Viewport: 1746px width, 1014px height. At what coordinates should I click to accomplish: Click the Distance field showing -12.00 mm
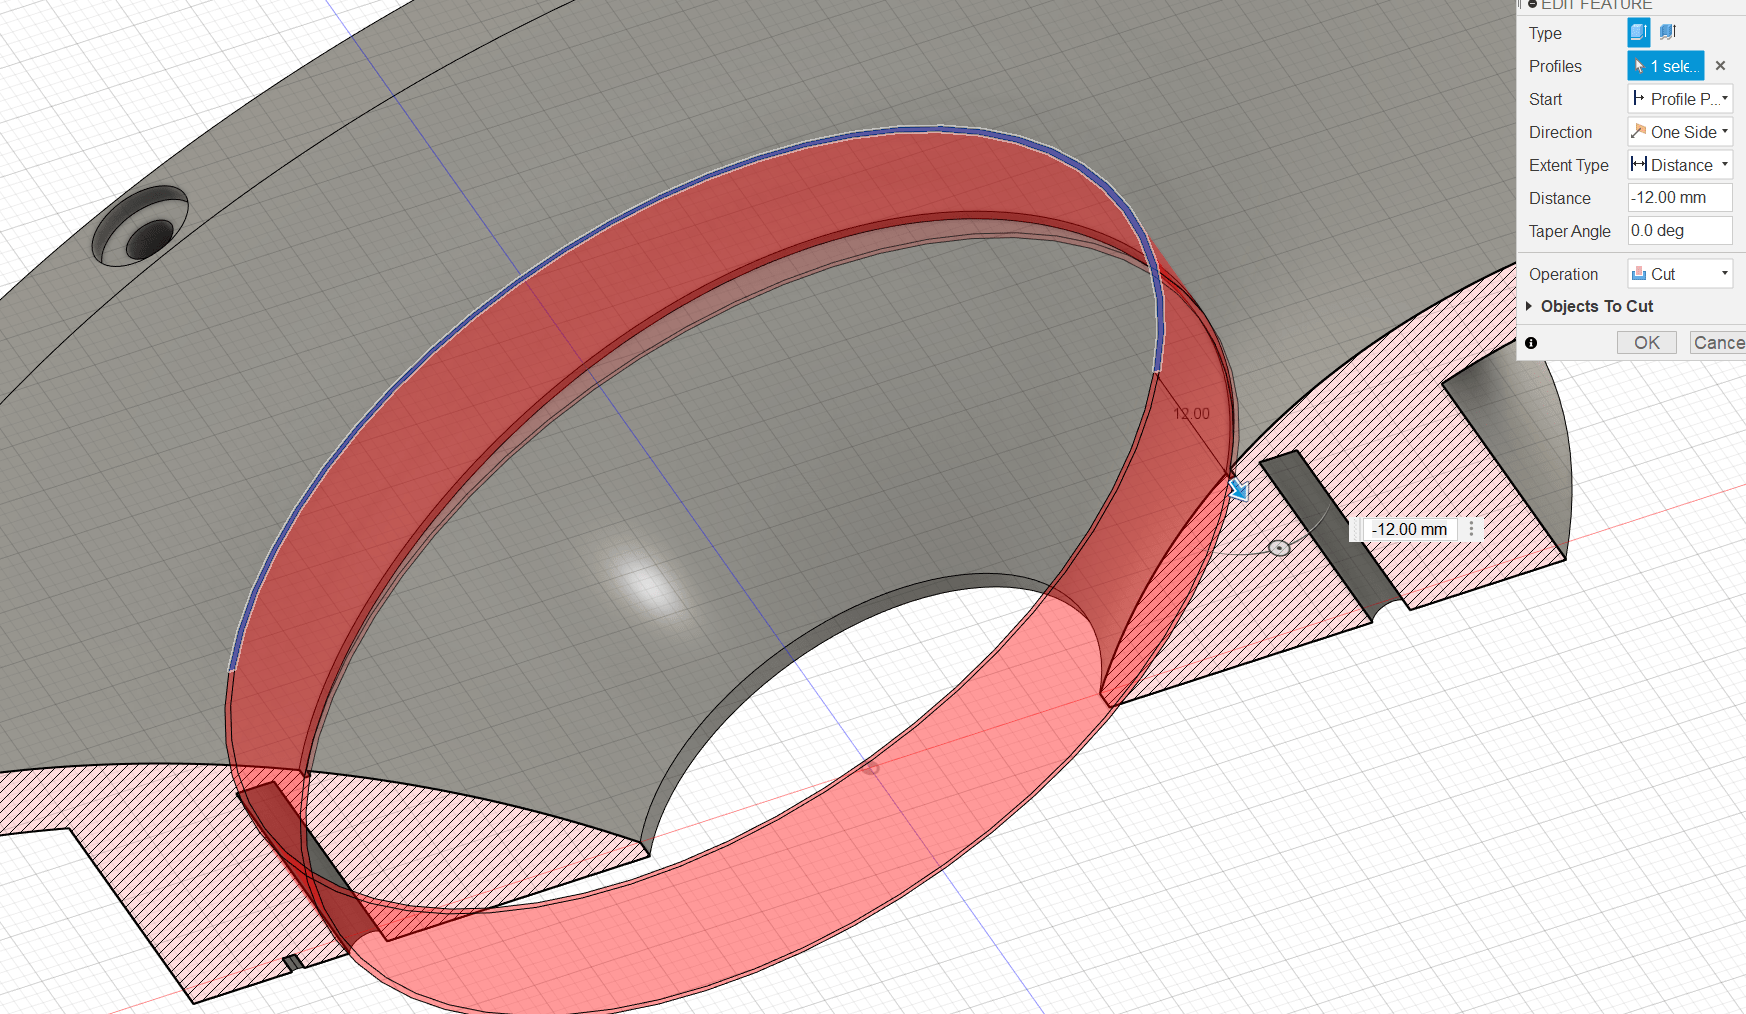[x=1680, y=198]
